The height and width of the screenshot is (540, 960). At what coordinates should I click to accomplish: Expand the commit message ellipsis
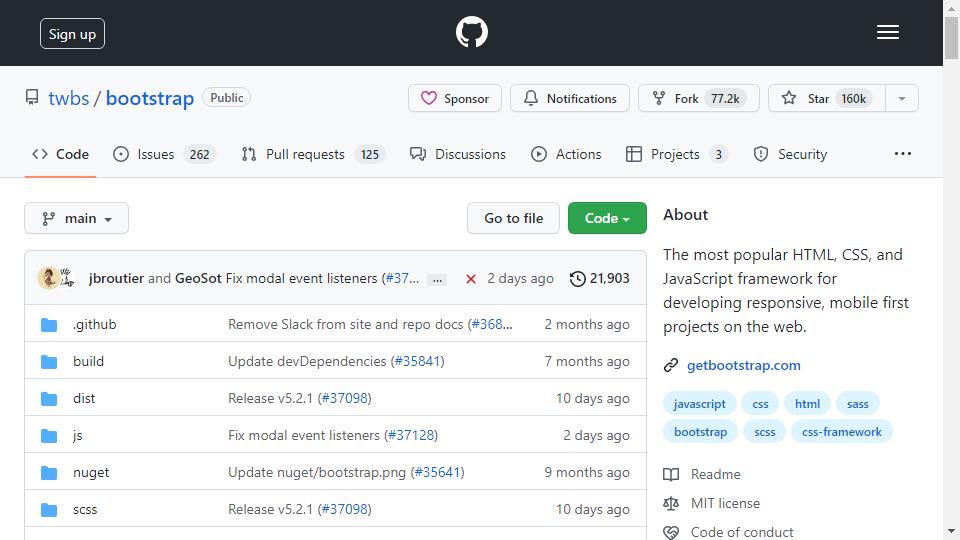[x=437, y=280]
